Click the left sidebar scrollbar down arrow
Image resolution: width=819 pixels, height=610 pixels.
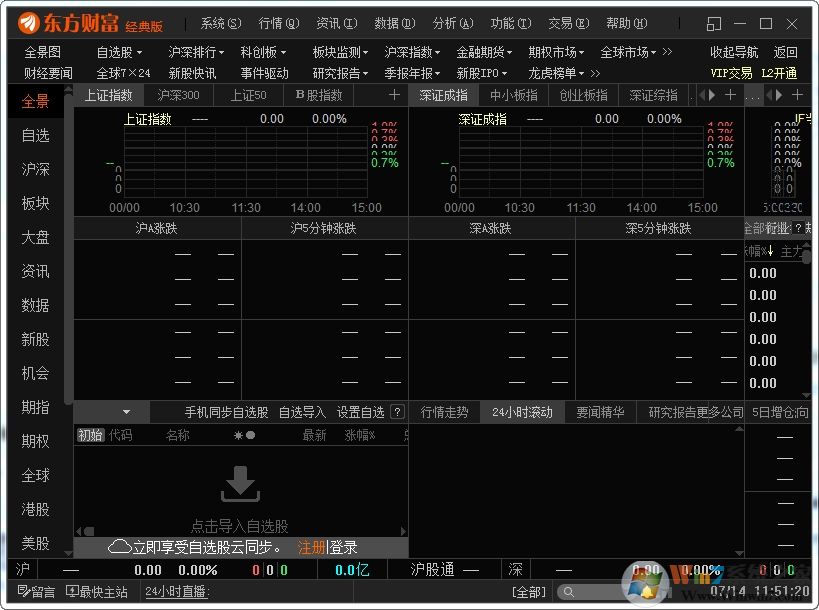point(66,553)
